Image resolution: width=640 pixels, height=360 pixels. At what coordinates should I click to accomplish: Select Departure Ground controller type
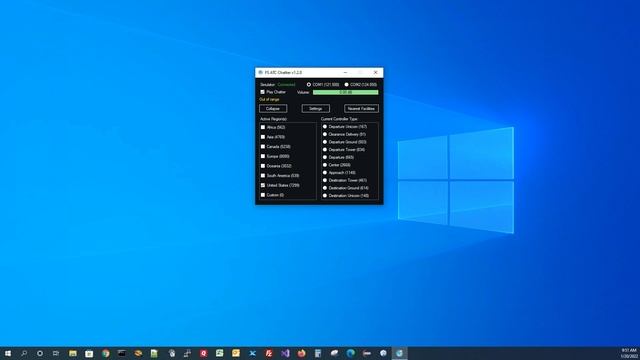[x=325, y=142]
